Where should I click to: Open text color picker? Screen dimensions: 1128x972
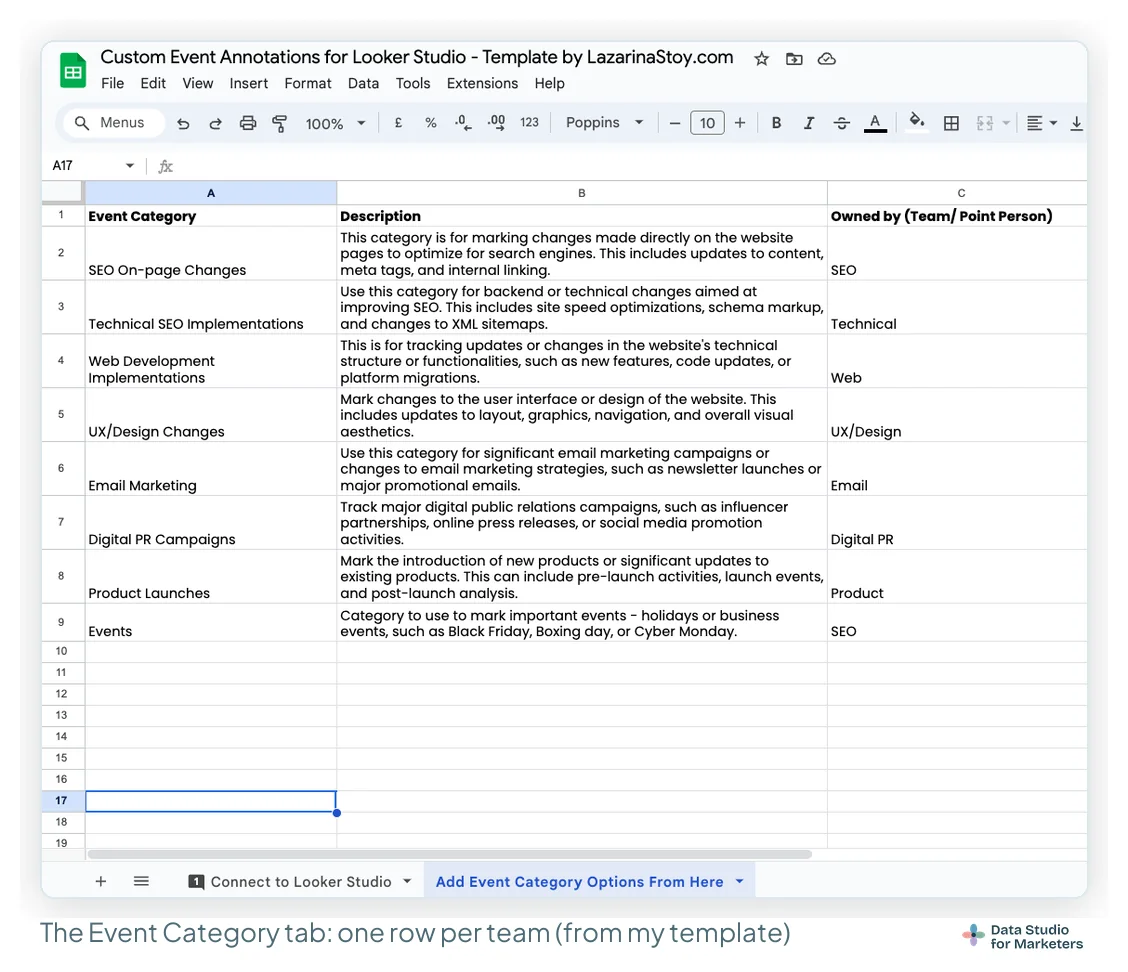[x=875, y=123]
